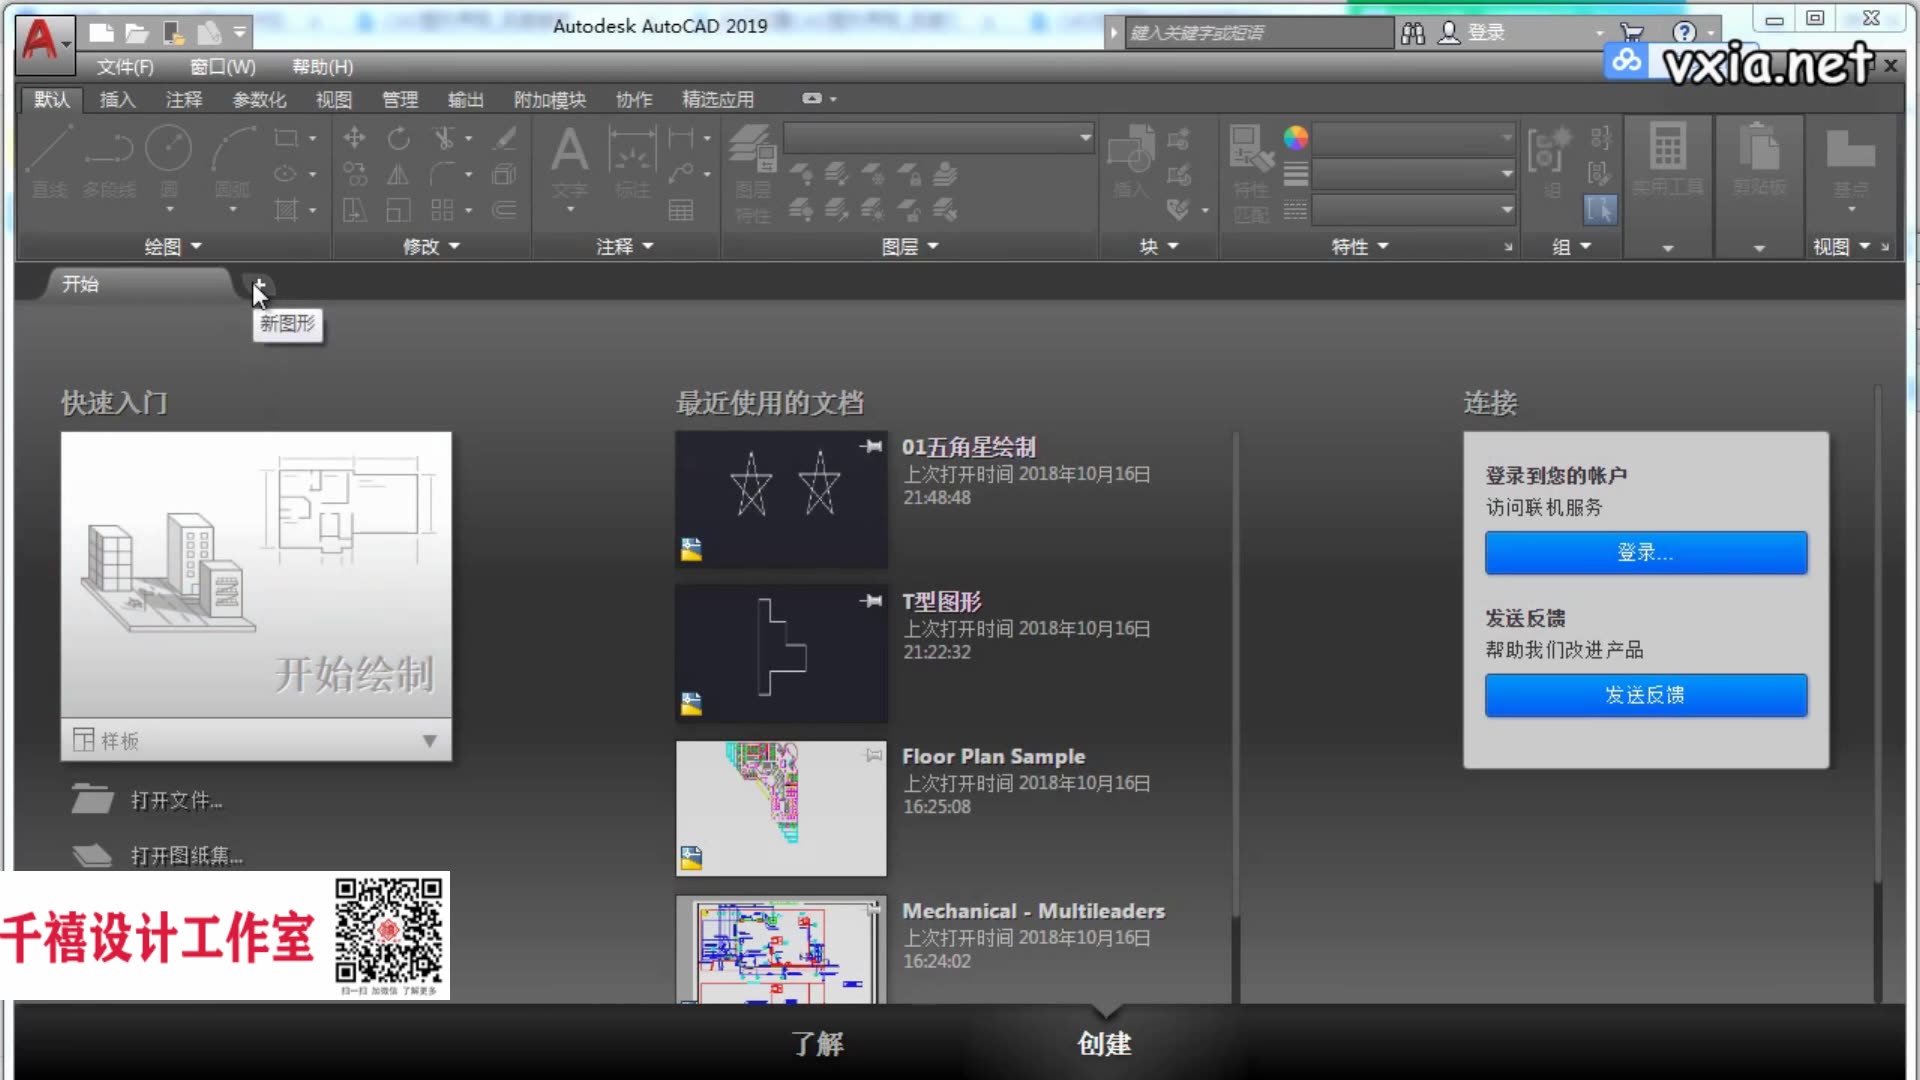Select the 圆 circle tool
1920x1080 pixels.
tap(168, 160)
